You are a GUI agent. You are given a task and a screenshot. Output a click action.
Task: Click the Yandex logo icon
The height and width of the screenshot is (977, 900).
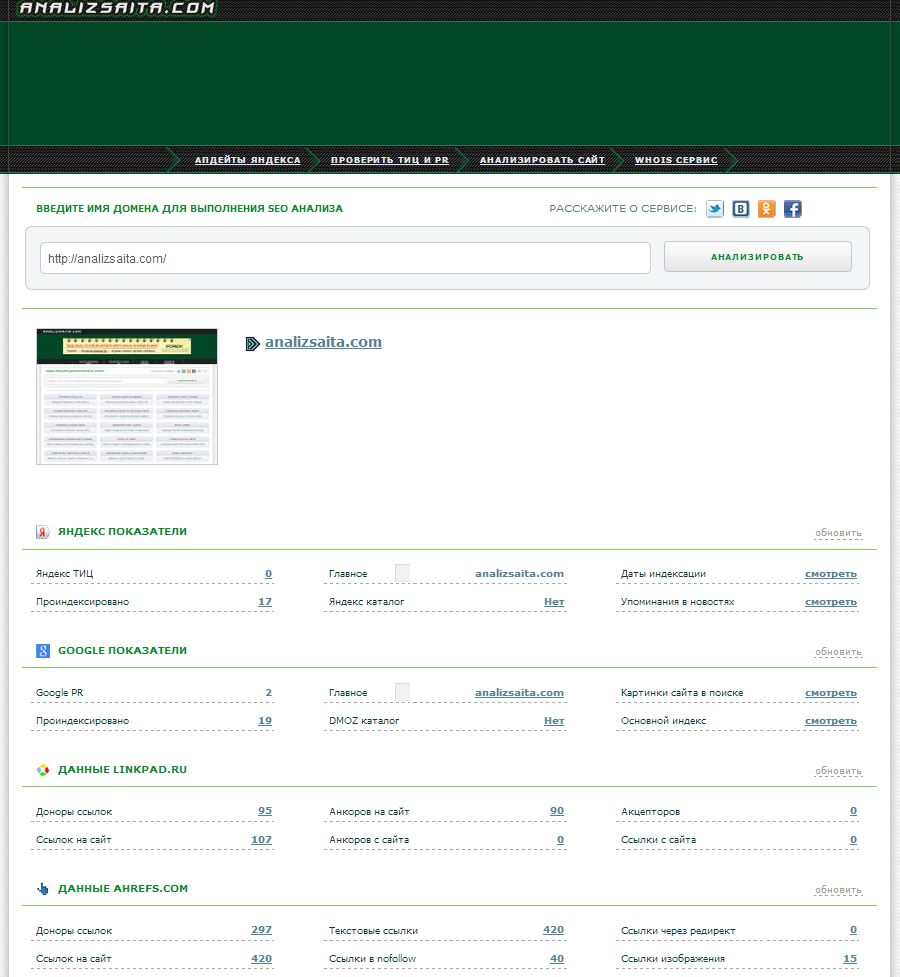click(43, 532)
